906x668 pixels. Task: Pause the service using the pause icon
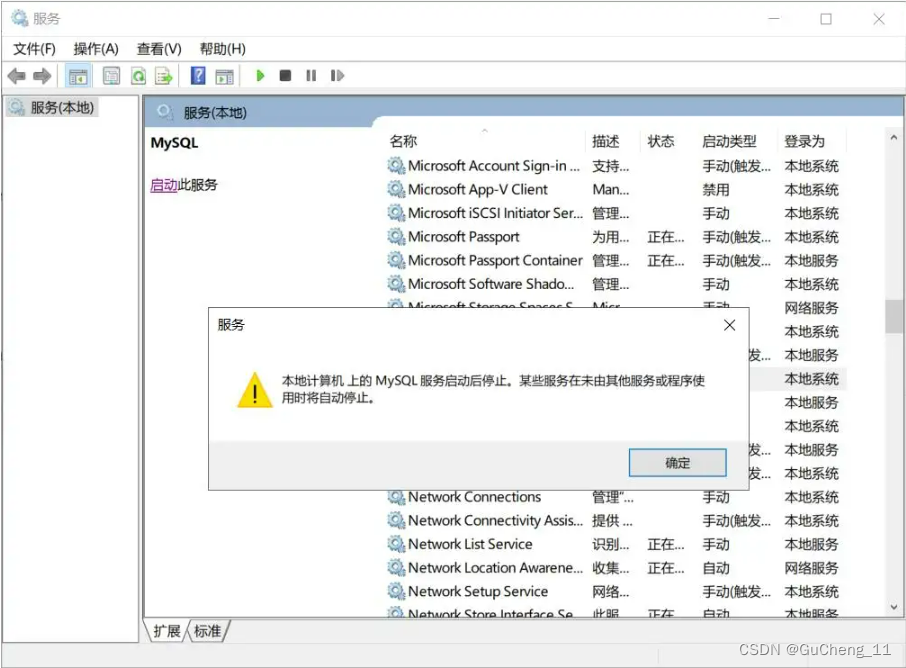(x=311, y=76)
